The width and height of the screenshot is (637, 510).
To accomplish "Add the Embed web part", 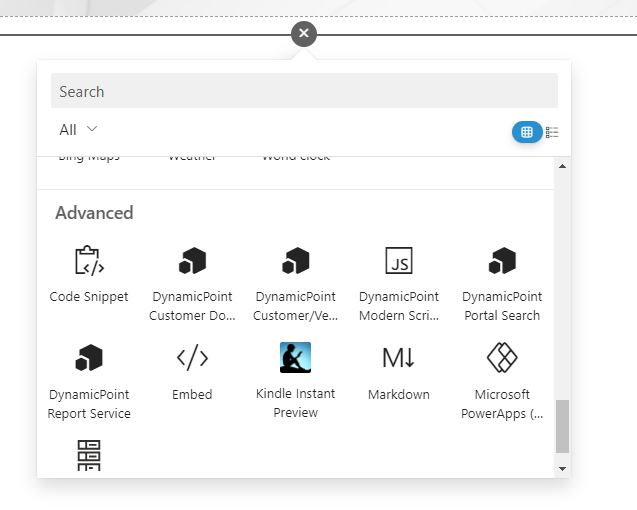I will tap(193, 373).
